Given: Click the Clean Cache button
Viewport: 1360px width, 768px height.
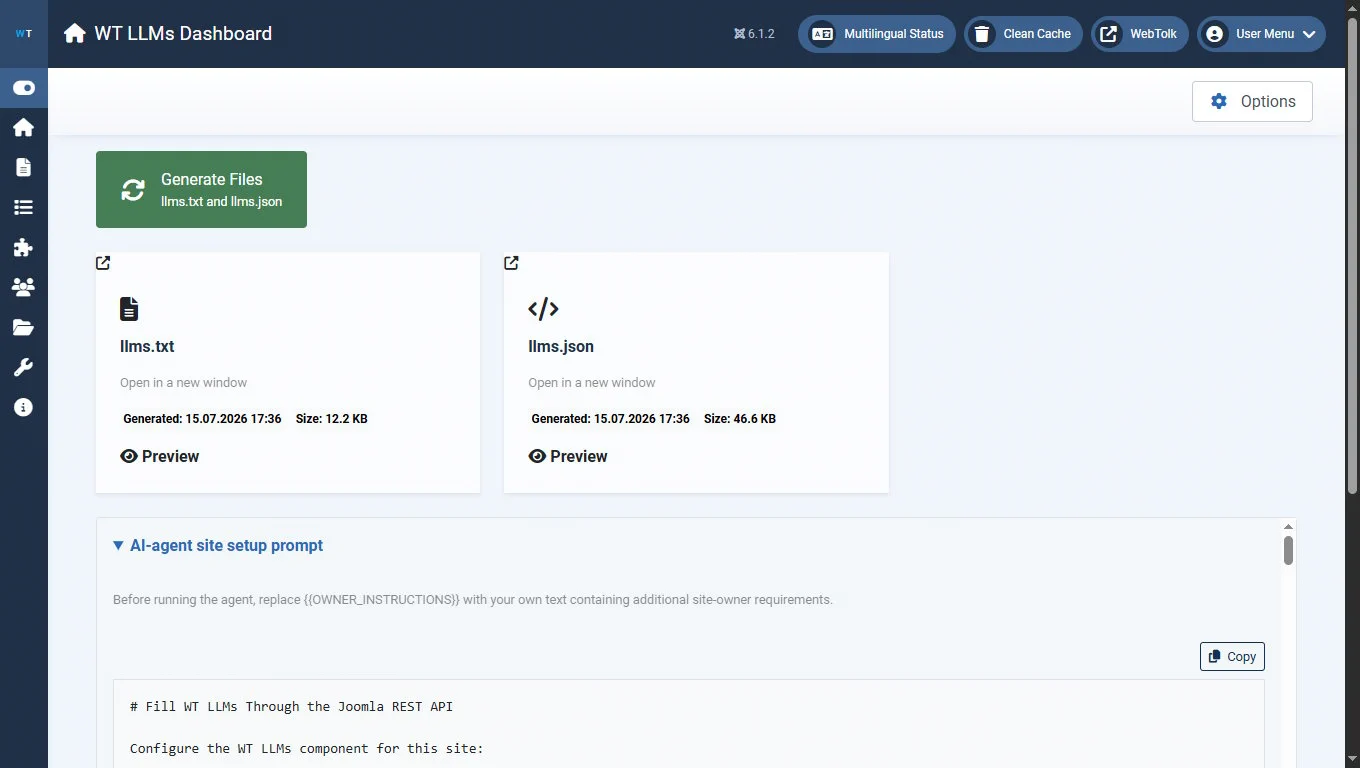Looking at the screenshot, I should 1023,33.
